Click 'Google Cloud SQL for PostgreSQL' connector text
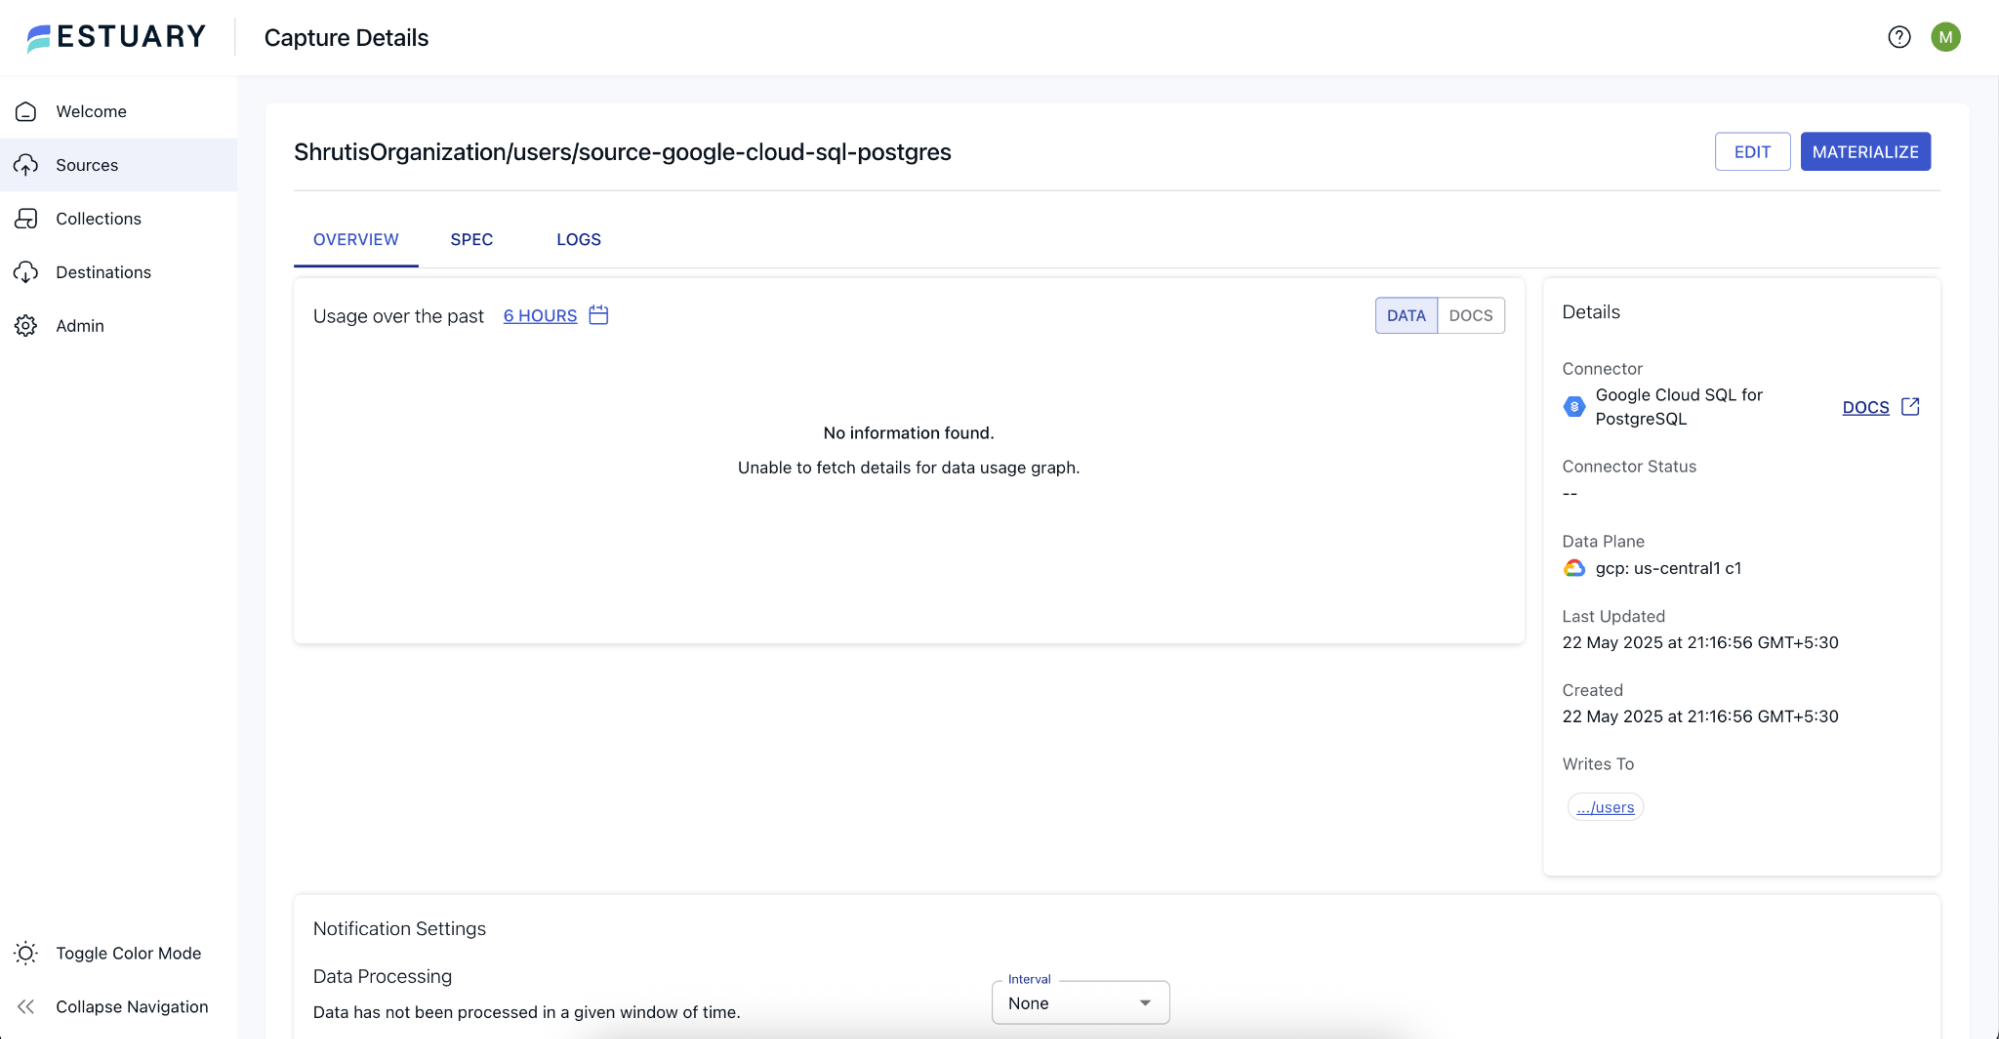1999x1039 pixels. point(1678,406)
